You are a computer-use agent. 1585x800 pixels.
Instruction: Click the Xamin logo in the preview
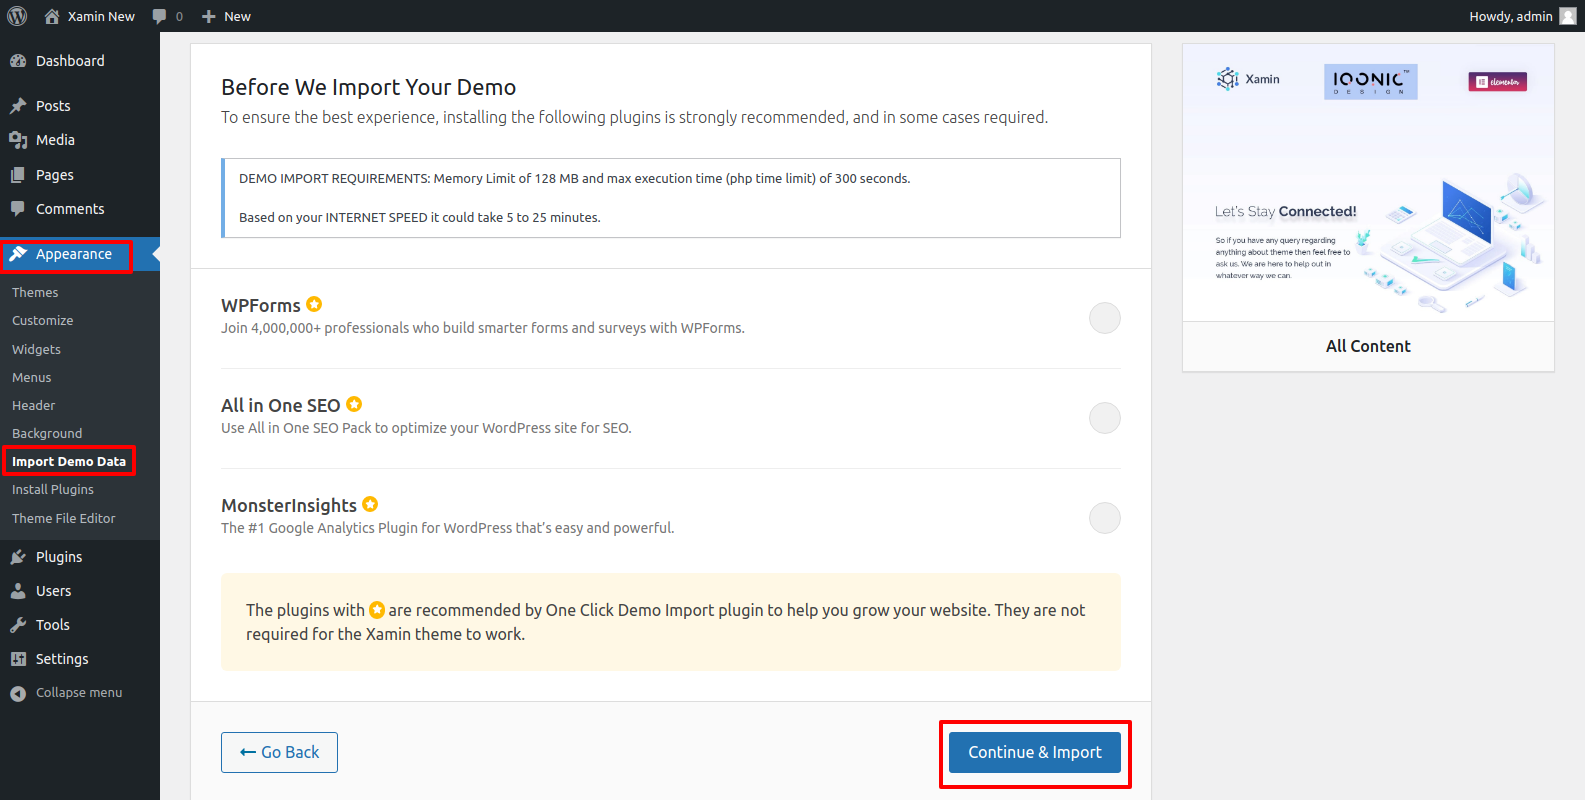pyautogui.click(x=1248, y=79)
